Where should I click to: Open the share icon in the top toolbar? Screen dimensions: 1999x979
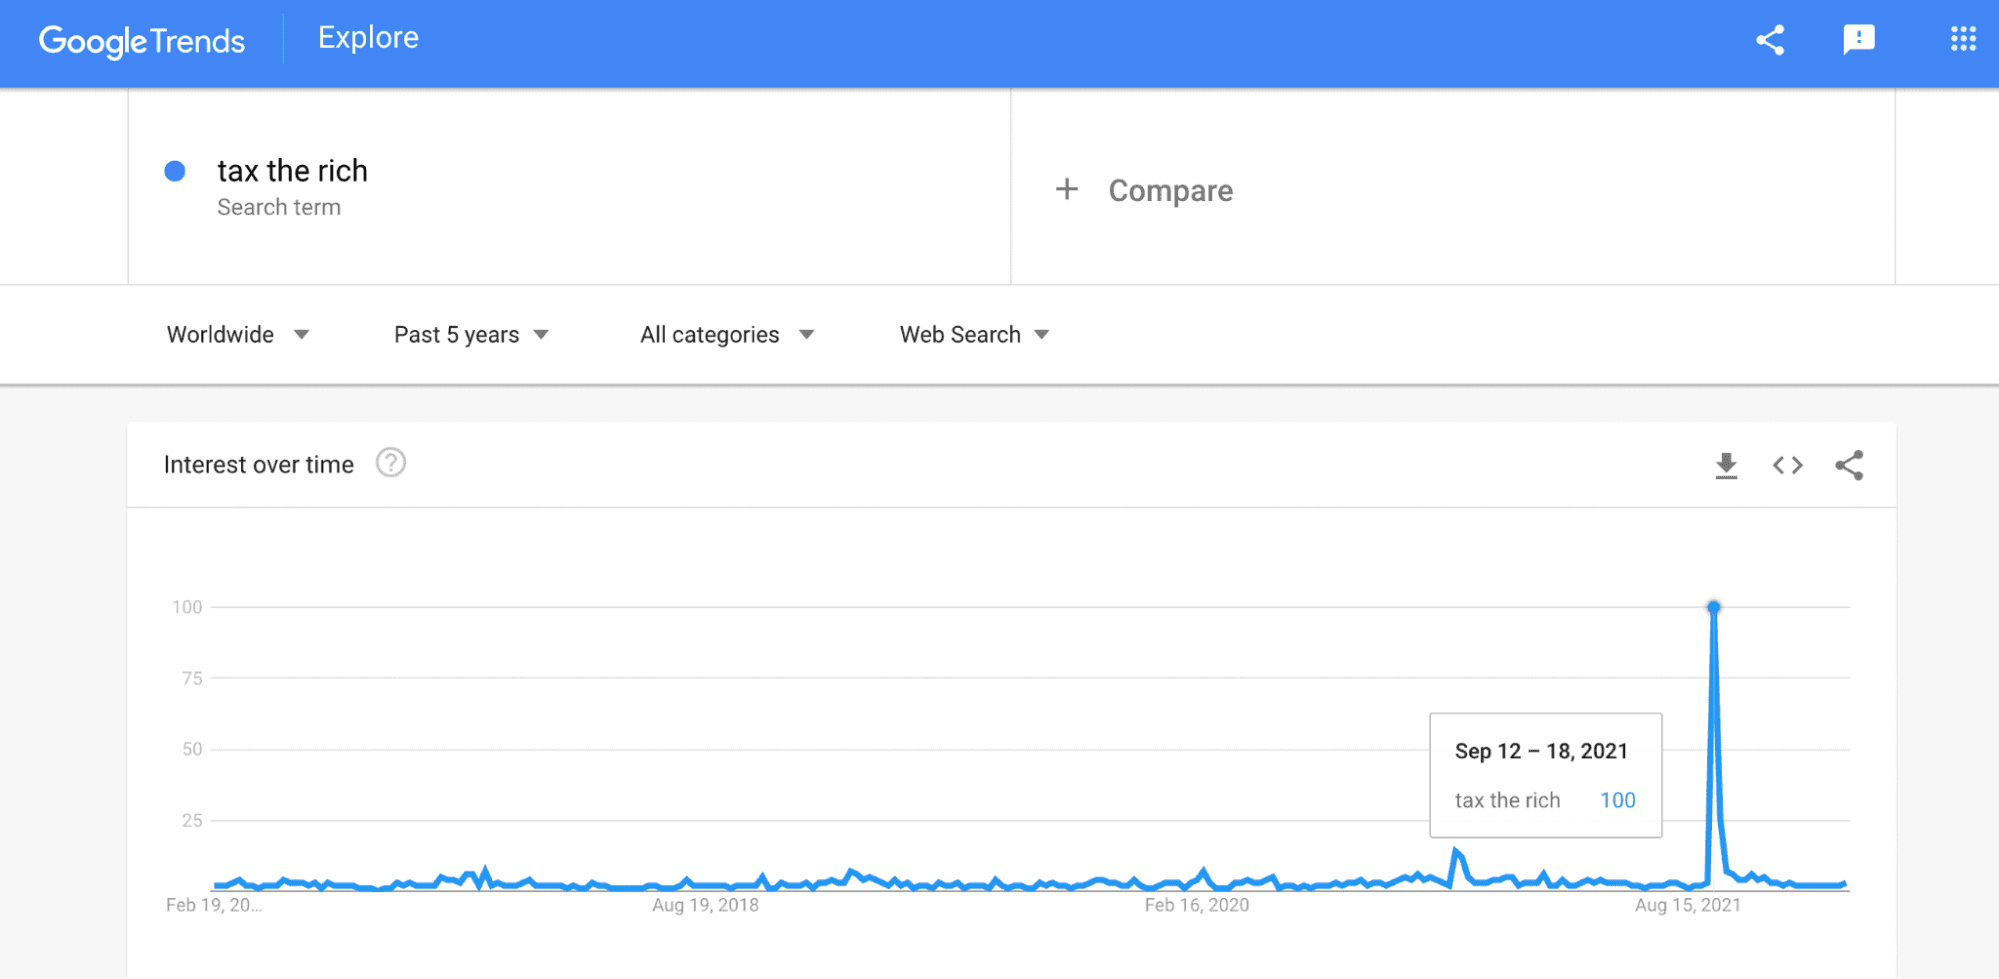coord(1769,40)
